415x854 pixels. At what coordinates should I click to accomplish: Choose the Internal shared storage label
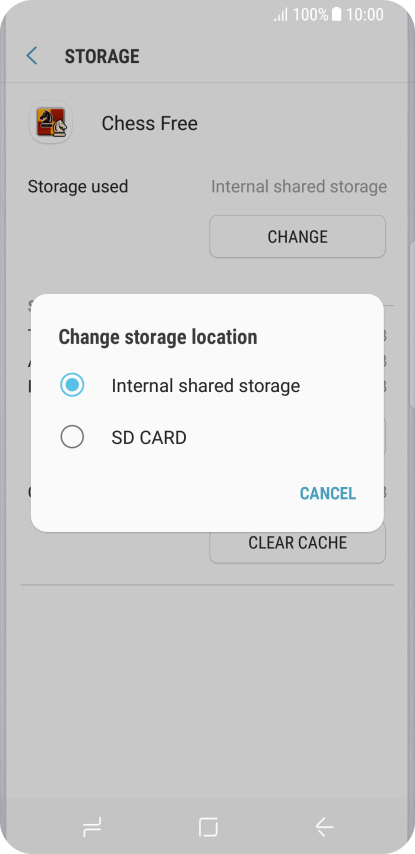click(x=206, y=386)
